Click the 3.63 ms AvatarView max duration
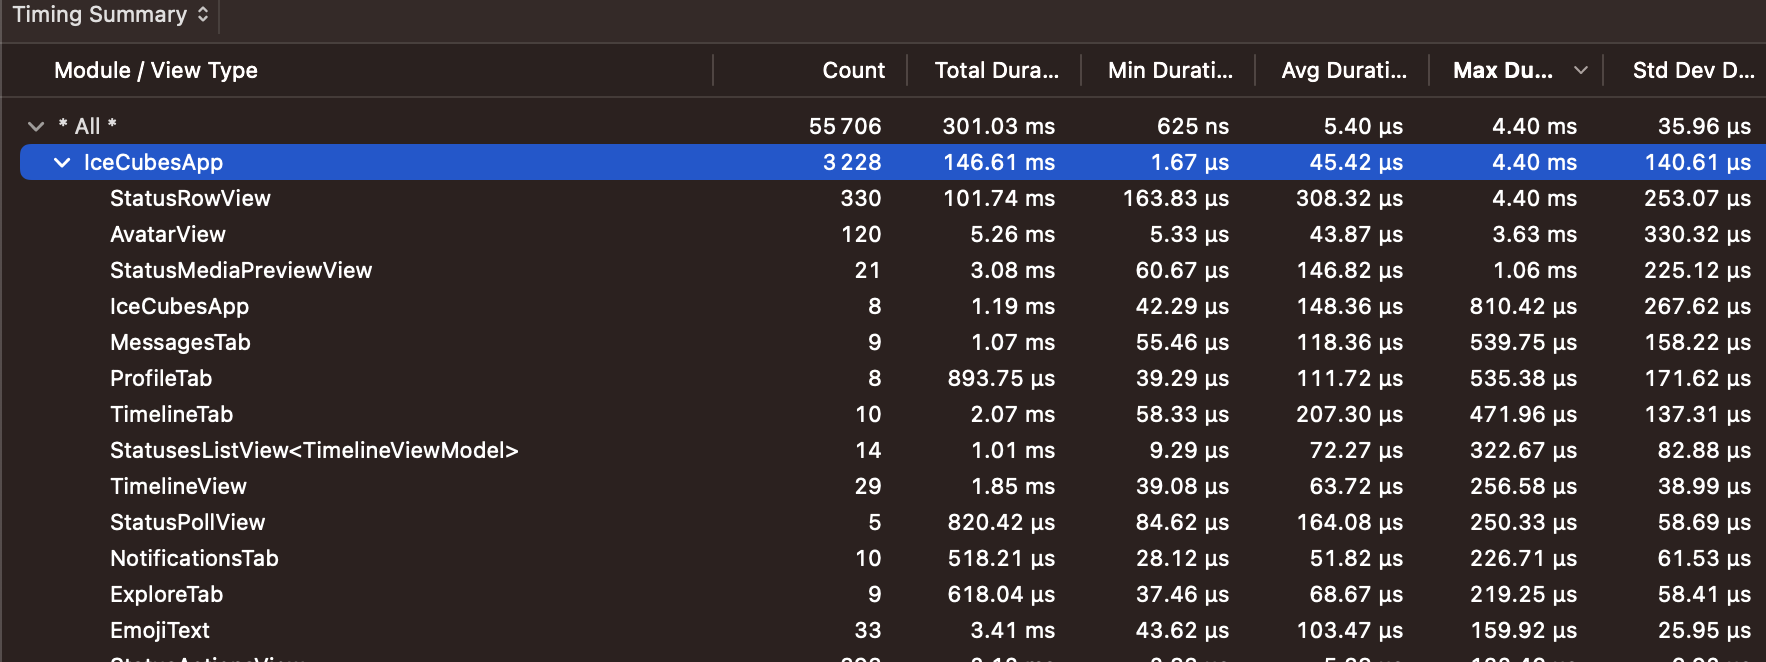 pos(1534,234)
